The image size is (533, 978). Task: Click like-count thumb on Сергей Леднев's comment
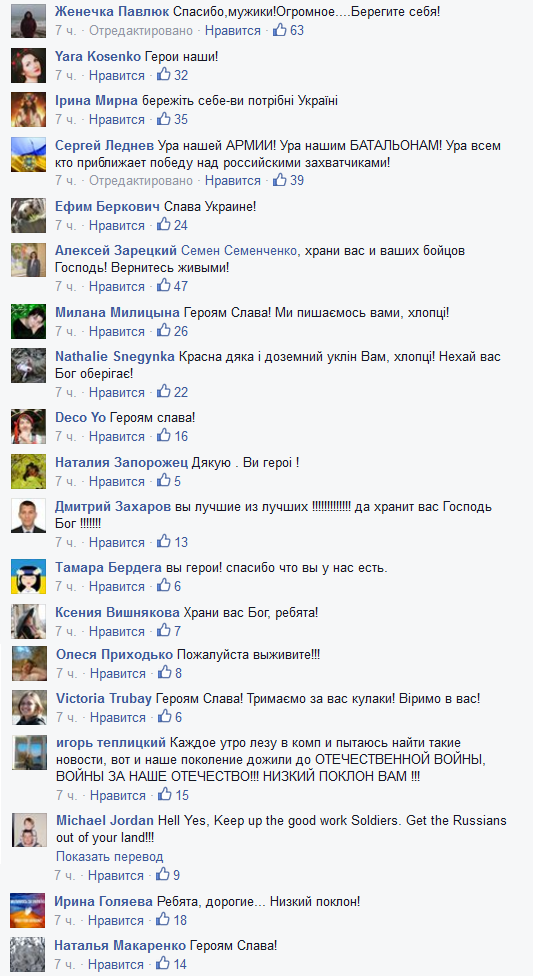[280, 180]
